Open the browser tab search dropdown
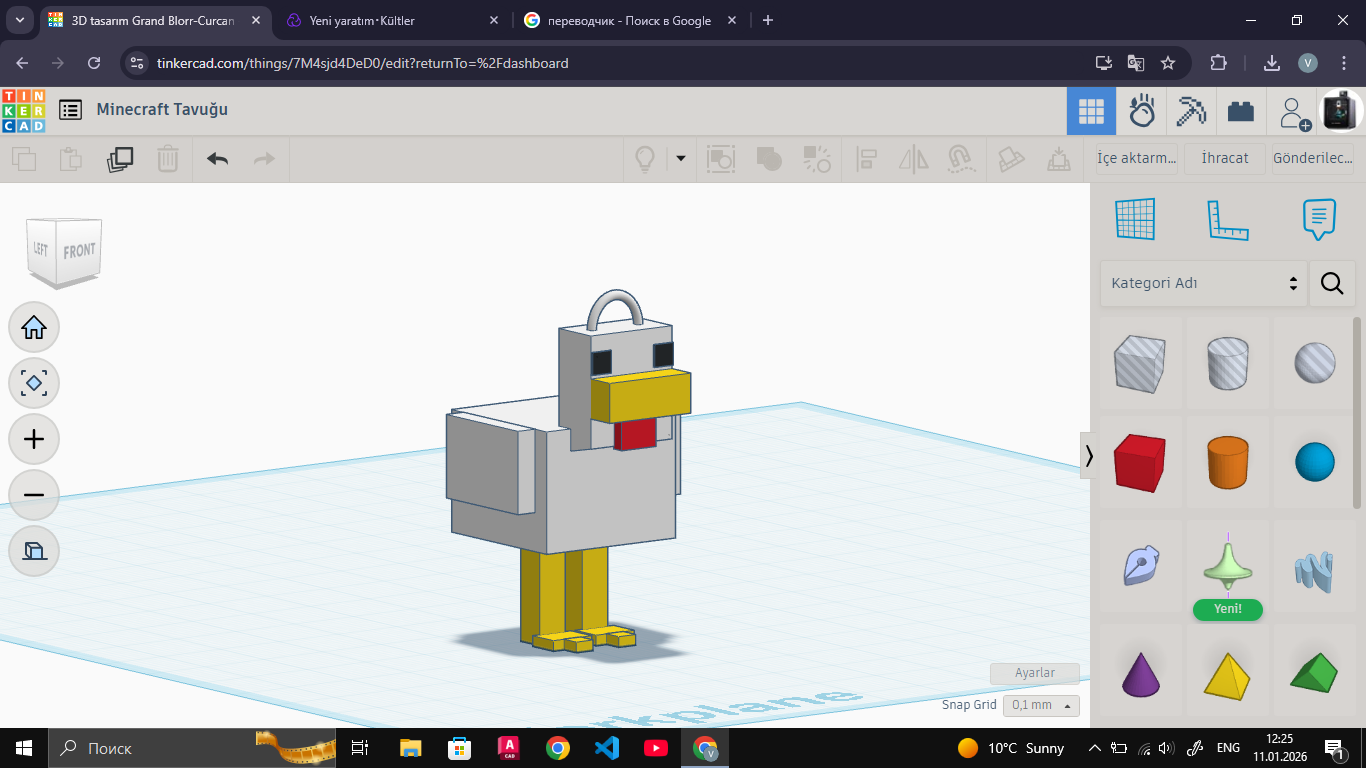The image size is (1366, 768). pos(19,20)
